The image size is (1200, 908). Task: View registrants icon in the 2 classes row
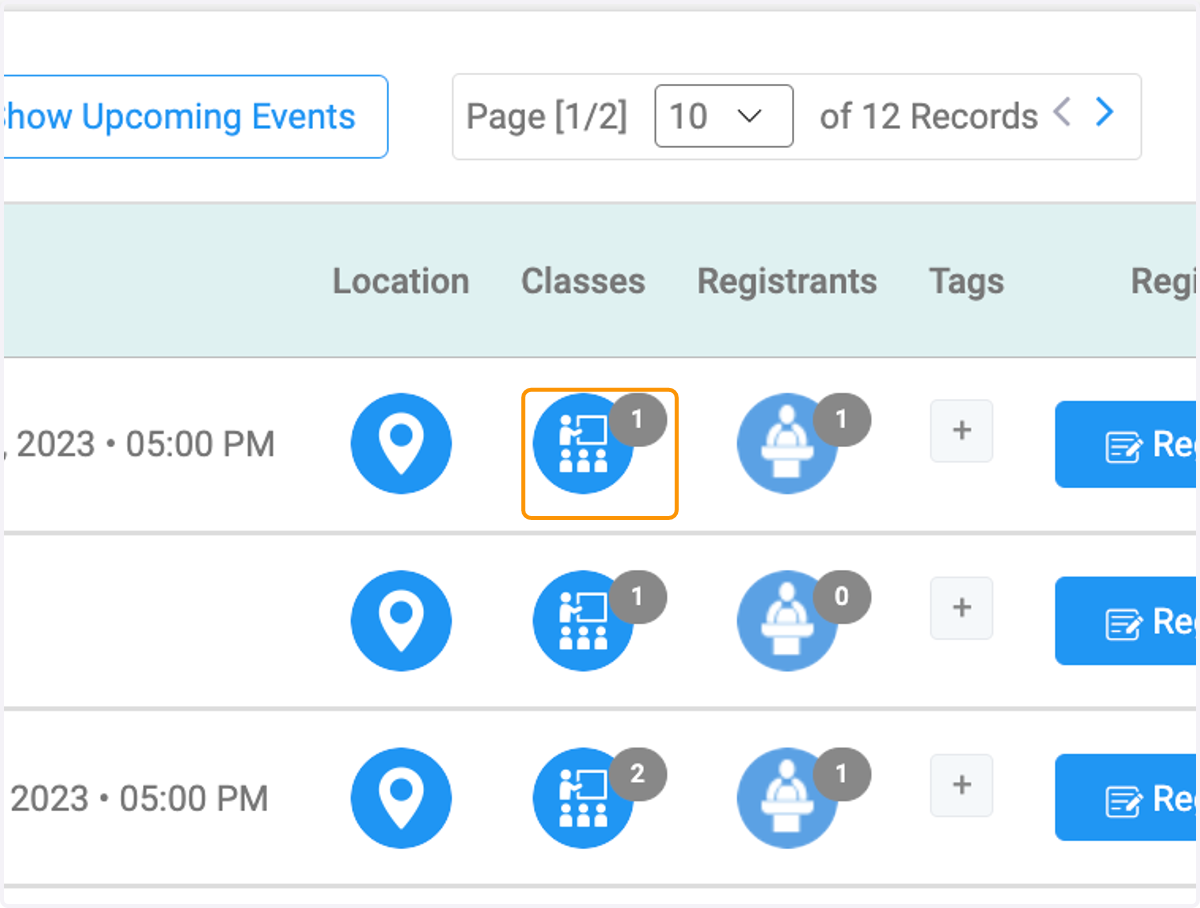788,798
